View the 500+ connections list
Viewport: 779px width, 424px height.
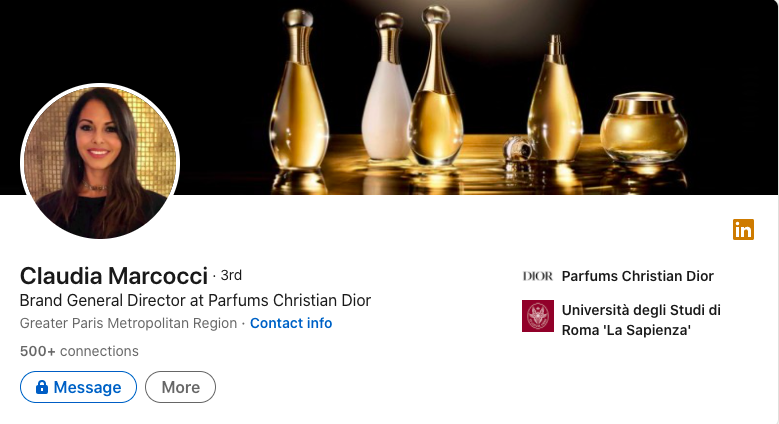pyautogui.click(x=79, y=351)
